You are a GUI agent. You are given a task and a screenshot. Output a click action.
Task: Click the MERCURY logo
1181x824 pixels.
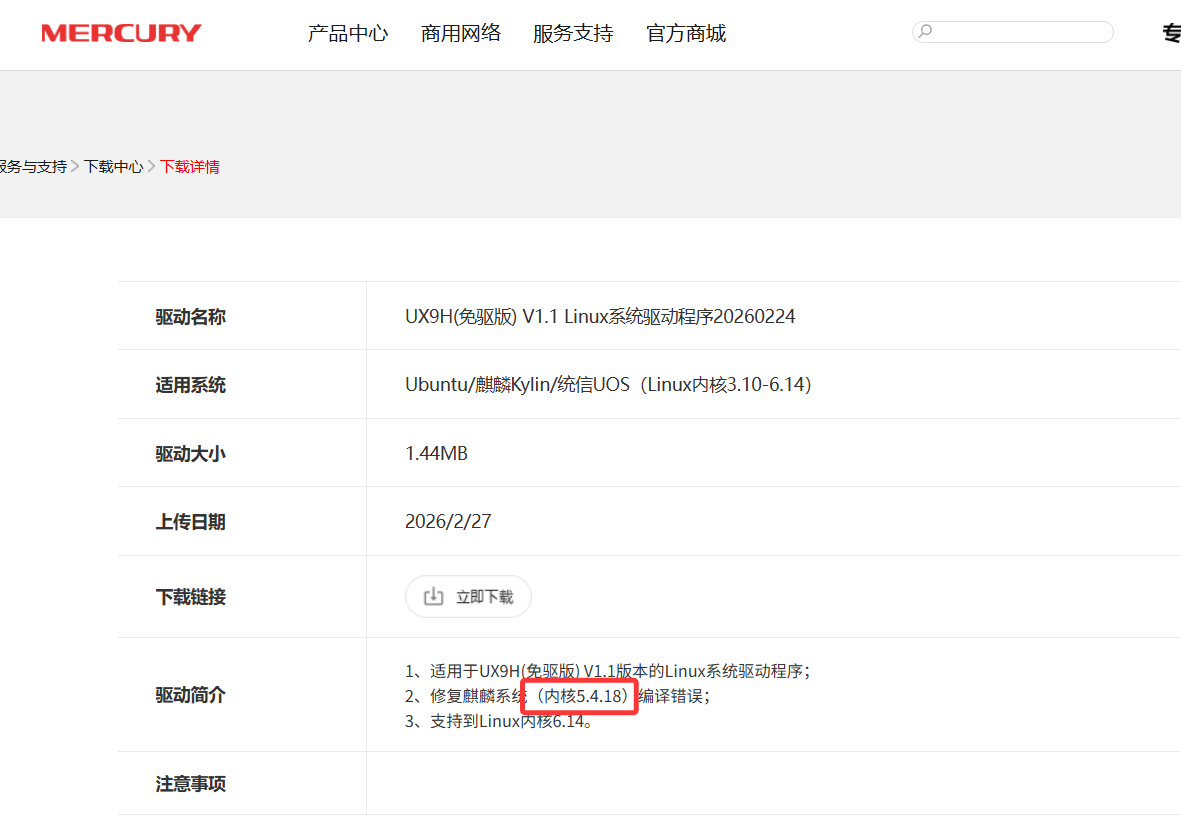point(121,33)
